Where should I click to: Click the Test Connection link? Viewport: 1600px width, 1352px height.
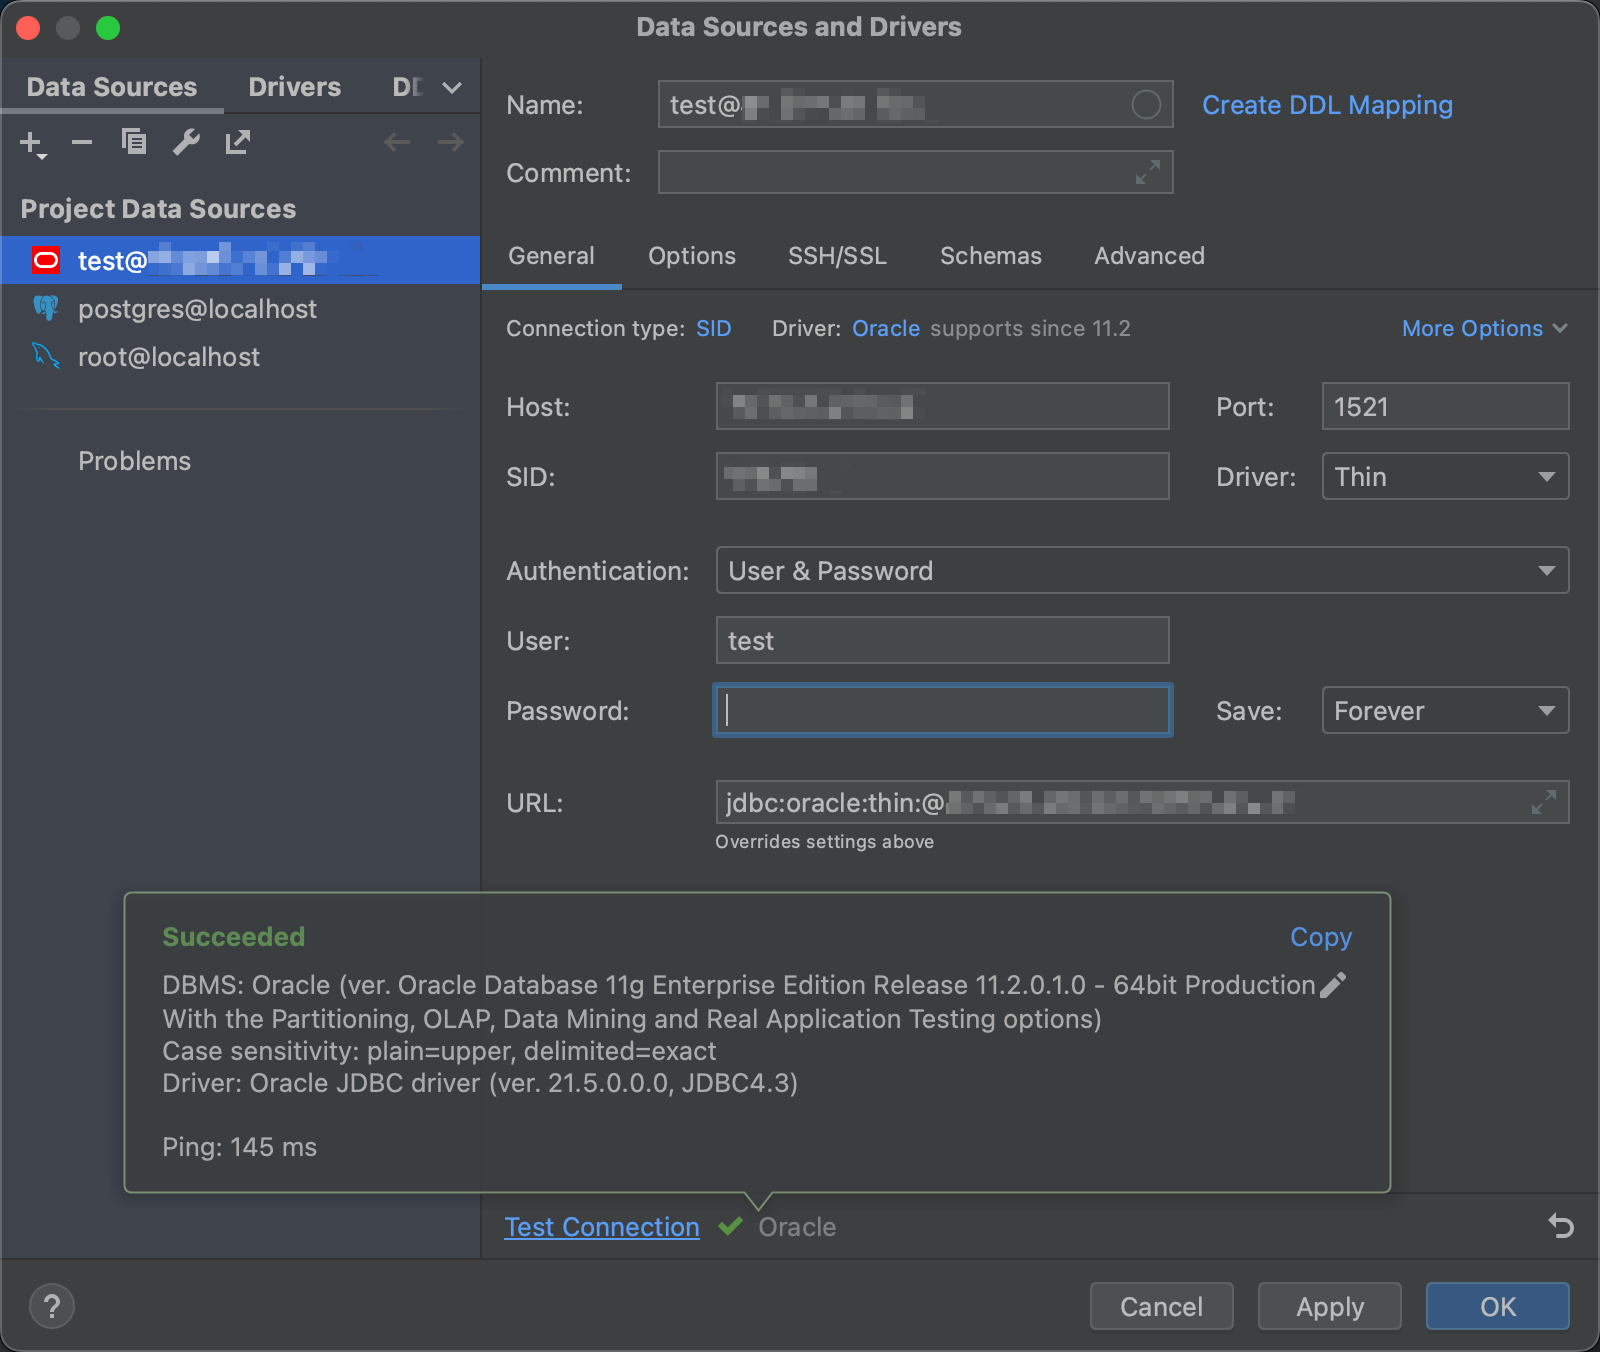[x=602, y=1226]
